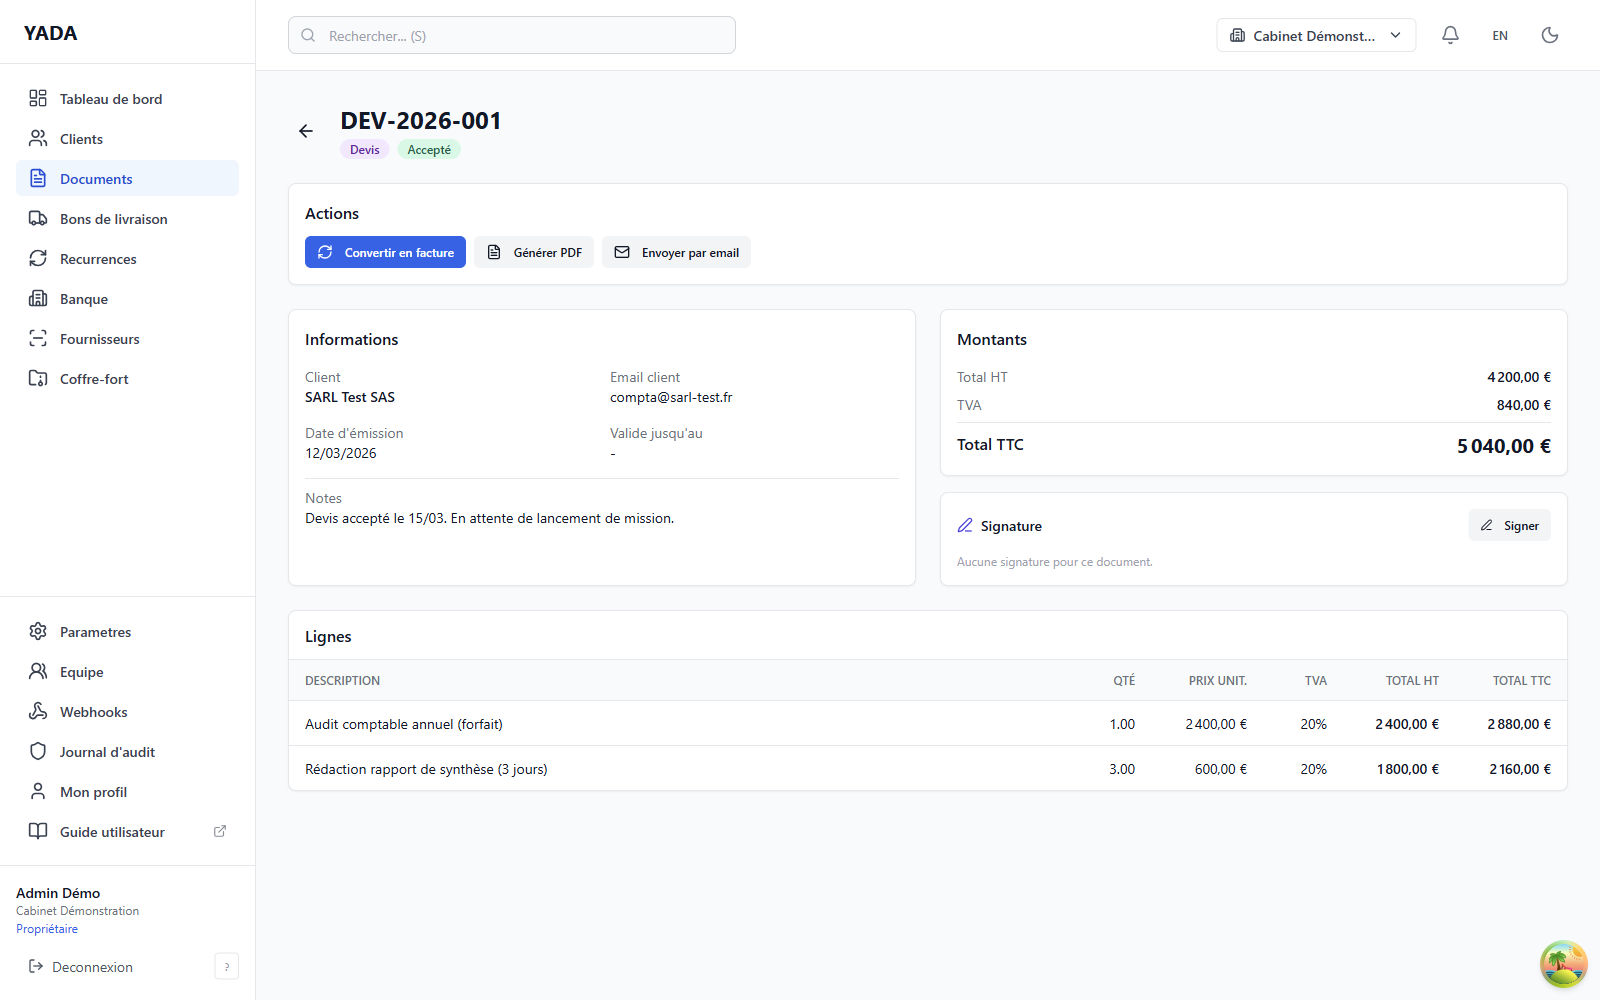Click Générer PDF button
This screenshot has height=1000, width=1600.
click(534, 252)
